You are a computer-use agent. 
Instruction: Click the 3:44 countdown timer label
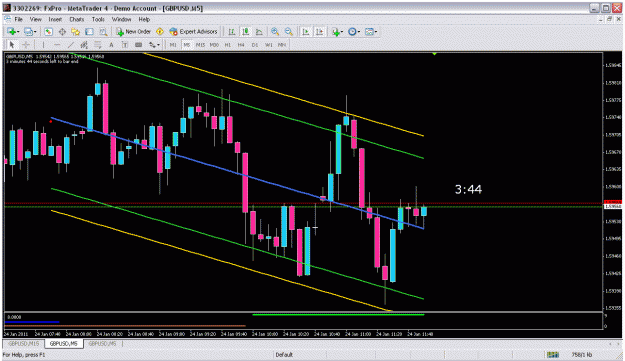[468, 189]
